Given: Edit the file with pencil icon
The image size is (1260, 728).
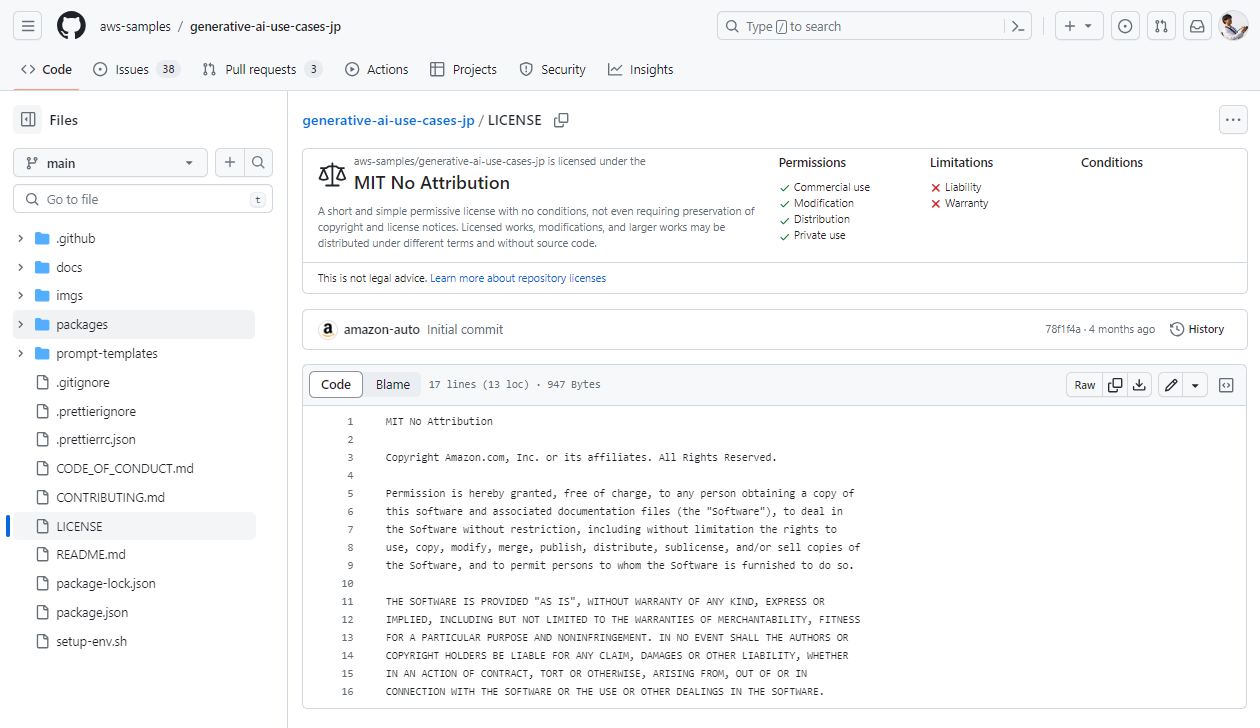Looking at the screenshot, I should pyautogui.click(x=1171, y=385).
